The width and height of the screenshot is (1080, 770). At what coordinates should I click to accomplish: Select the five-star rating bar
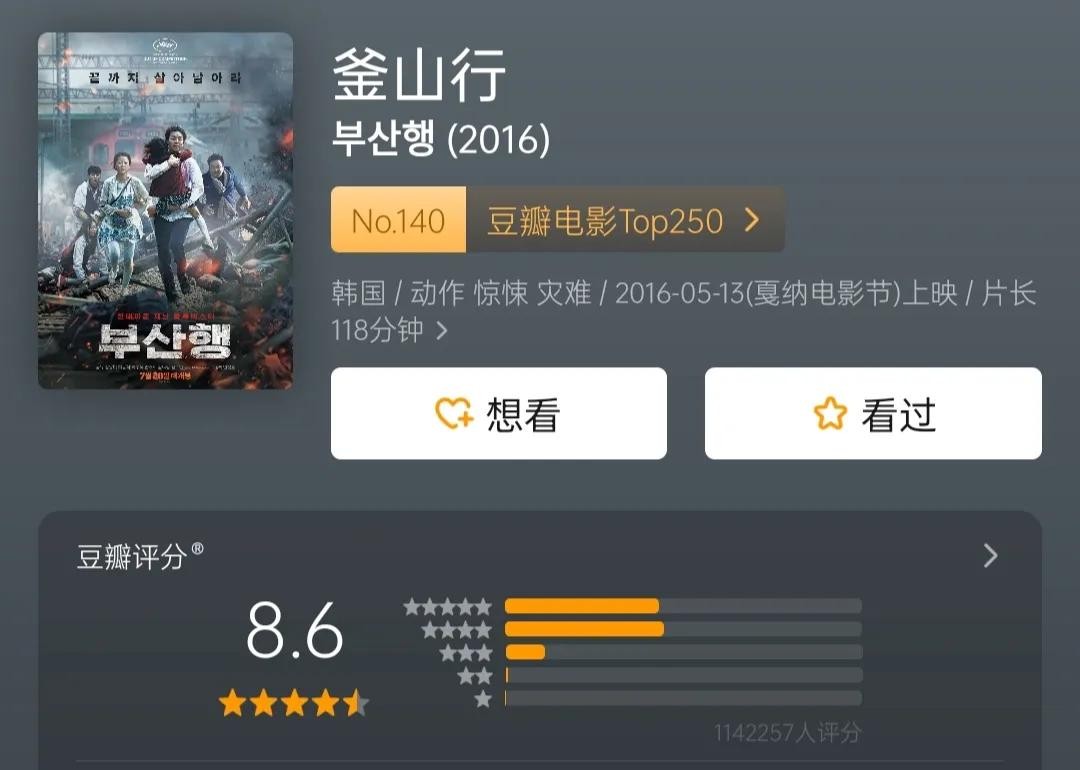683,606
